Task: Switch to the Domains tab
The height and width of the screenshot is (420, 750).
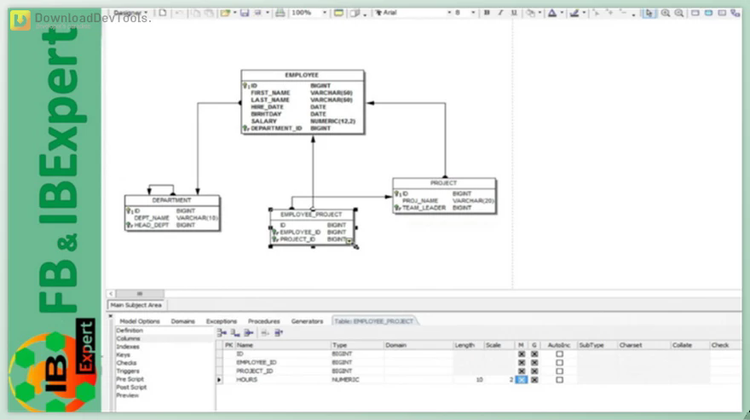Action: pos(183,321)
